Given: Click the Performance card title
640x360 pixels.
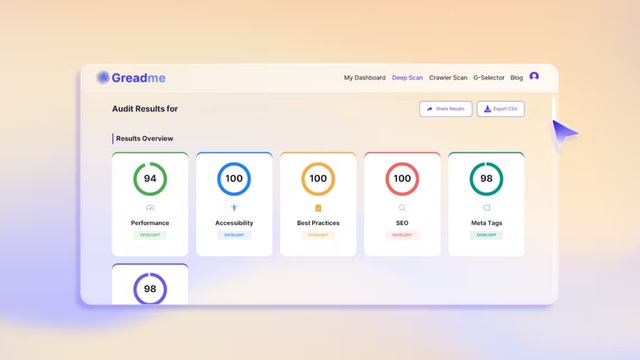Looking at the screenshot, I should pos(150,223).
